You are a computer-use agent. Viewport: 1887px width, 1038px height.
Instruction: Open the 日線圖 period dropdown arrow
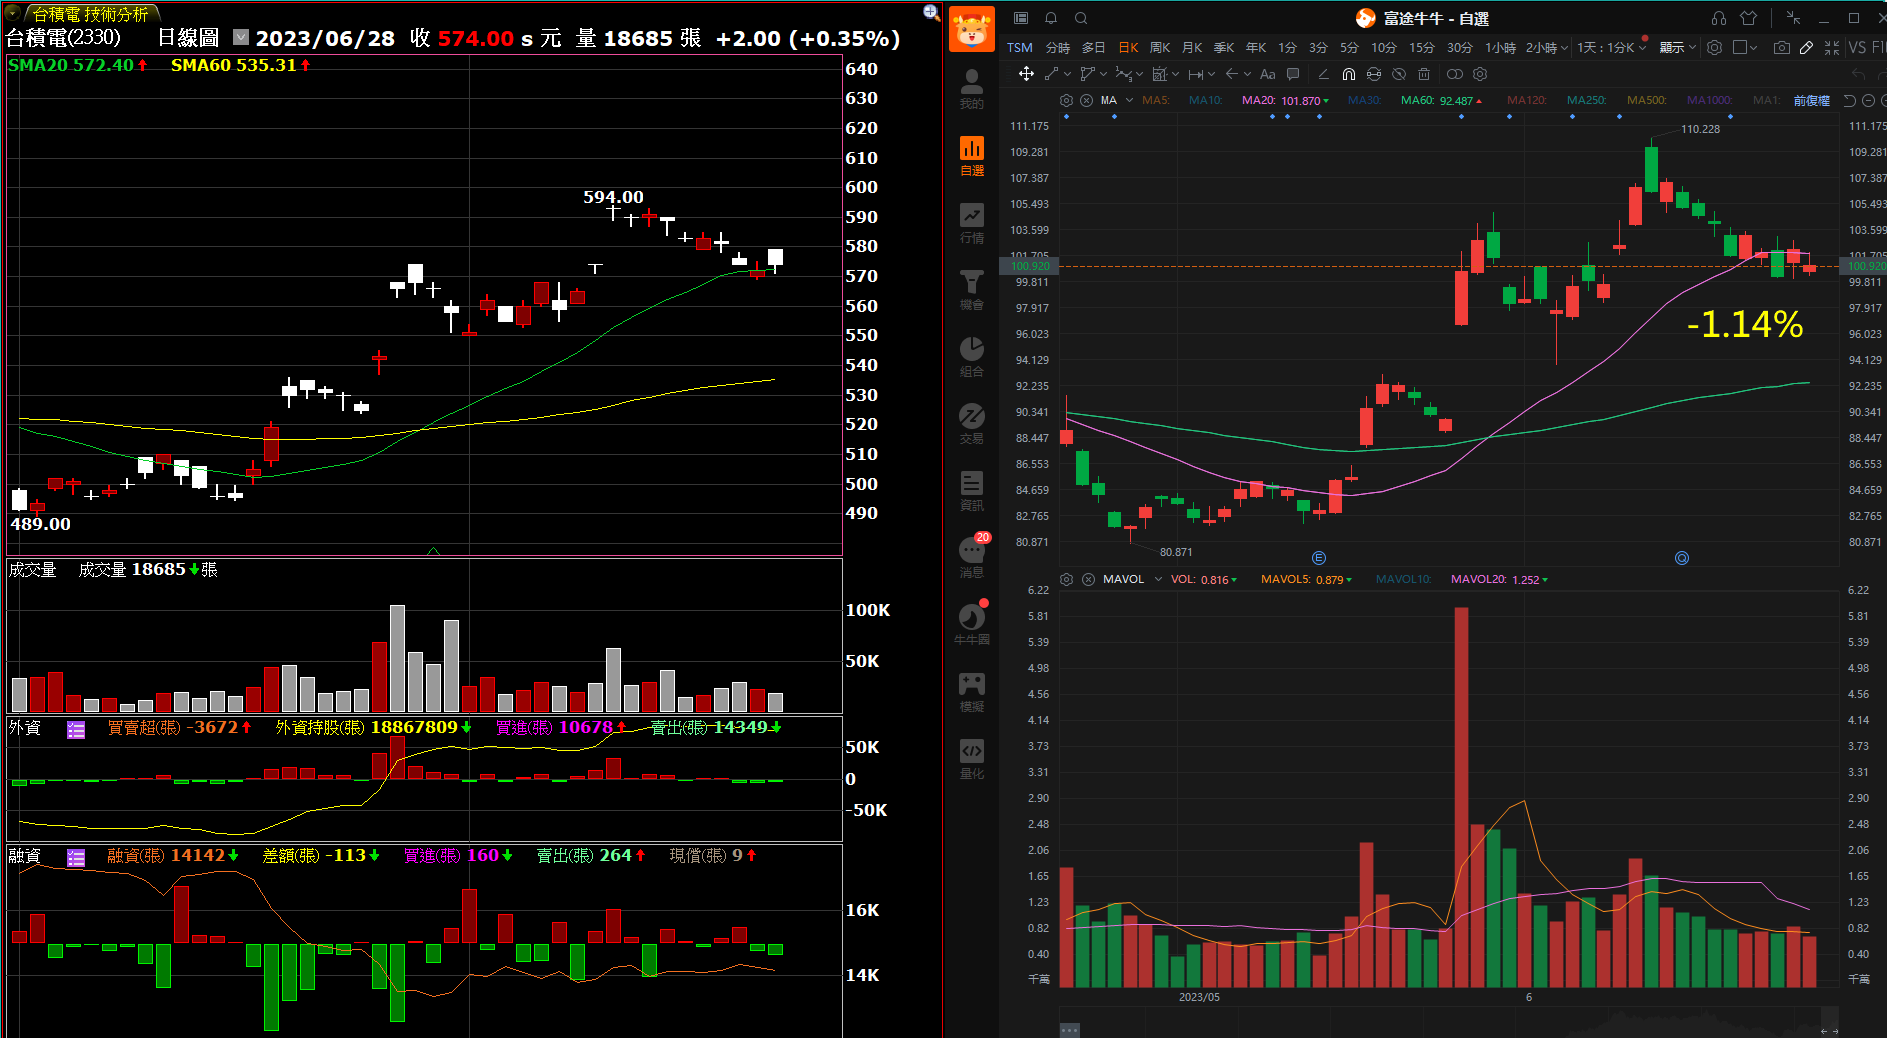pos(241,38)
